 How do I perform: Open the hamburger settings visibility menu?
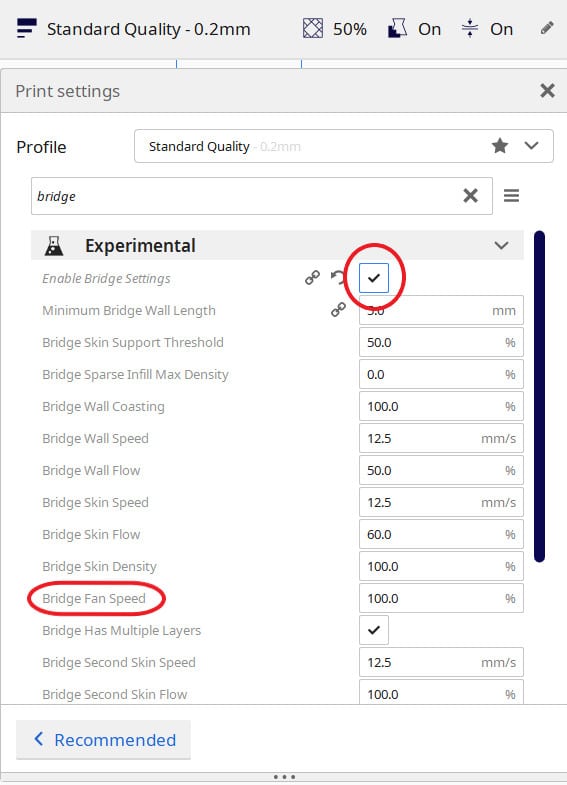(511, 195)
